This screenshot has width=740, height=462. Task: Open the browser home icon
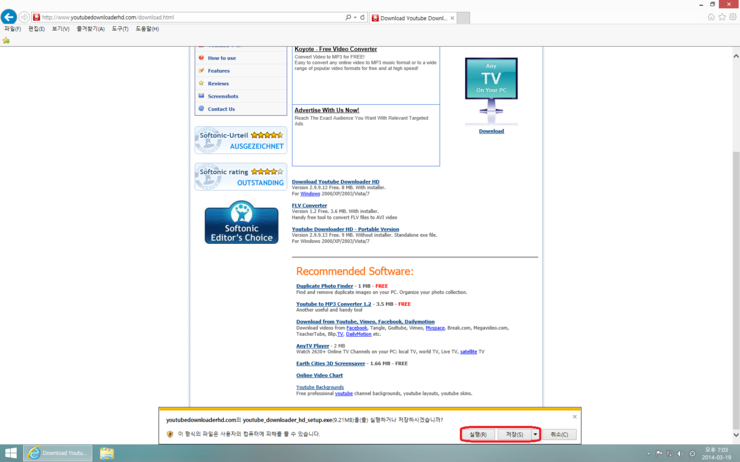711,17
